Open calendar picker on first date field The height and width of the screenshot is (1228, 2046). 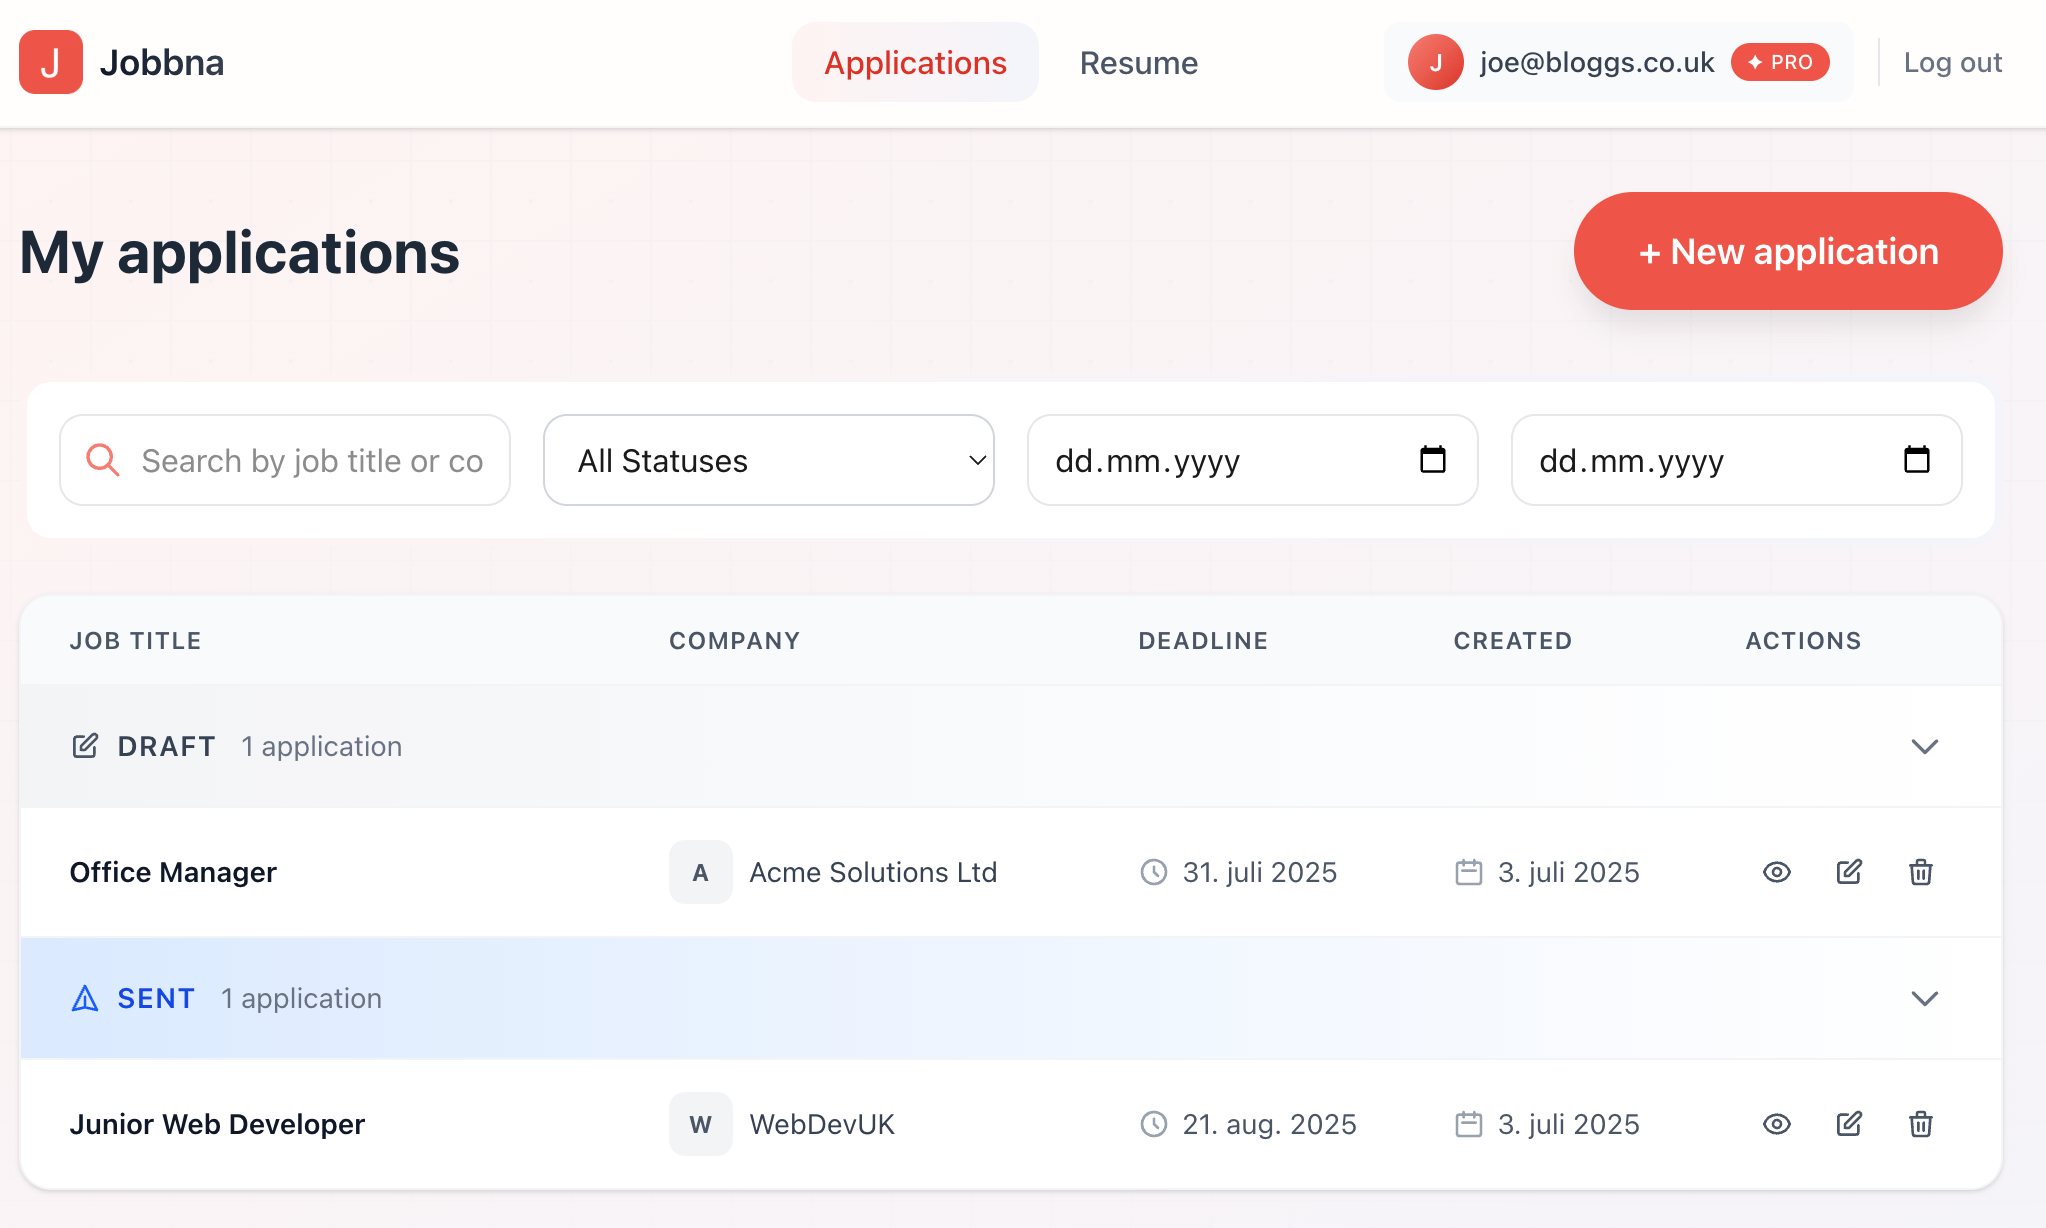click(x=1432, y=460)
